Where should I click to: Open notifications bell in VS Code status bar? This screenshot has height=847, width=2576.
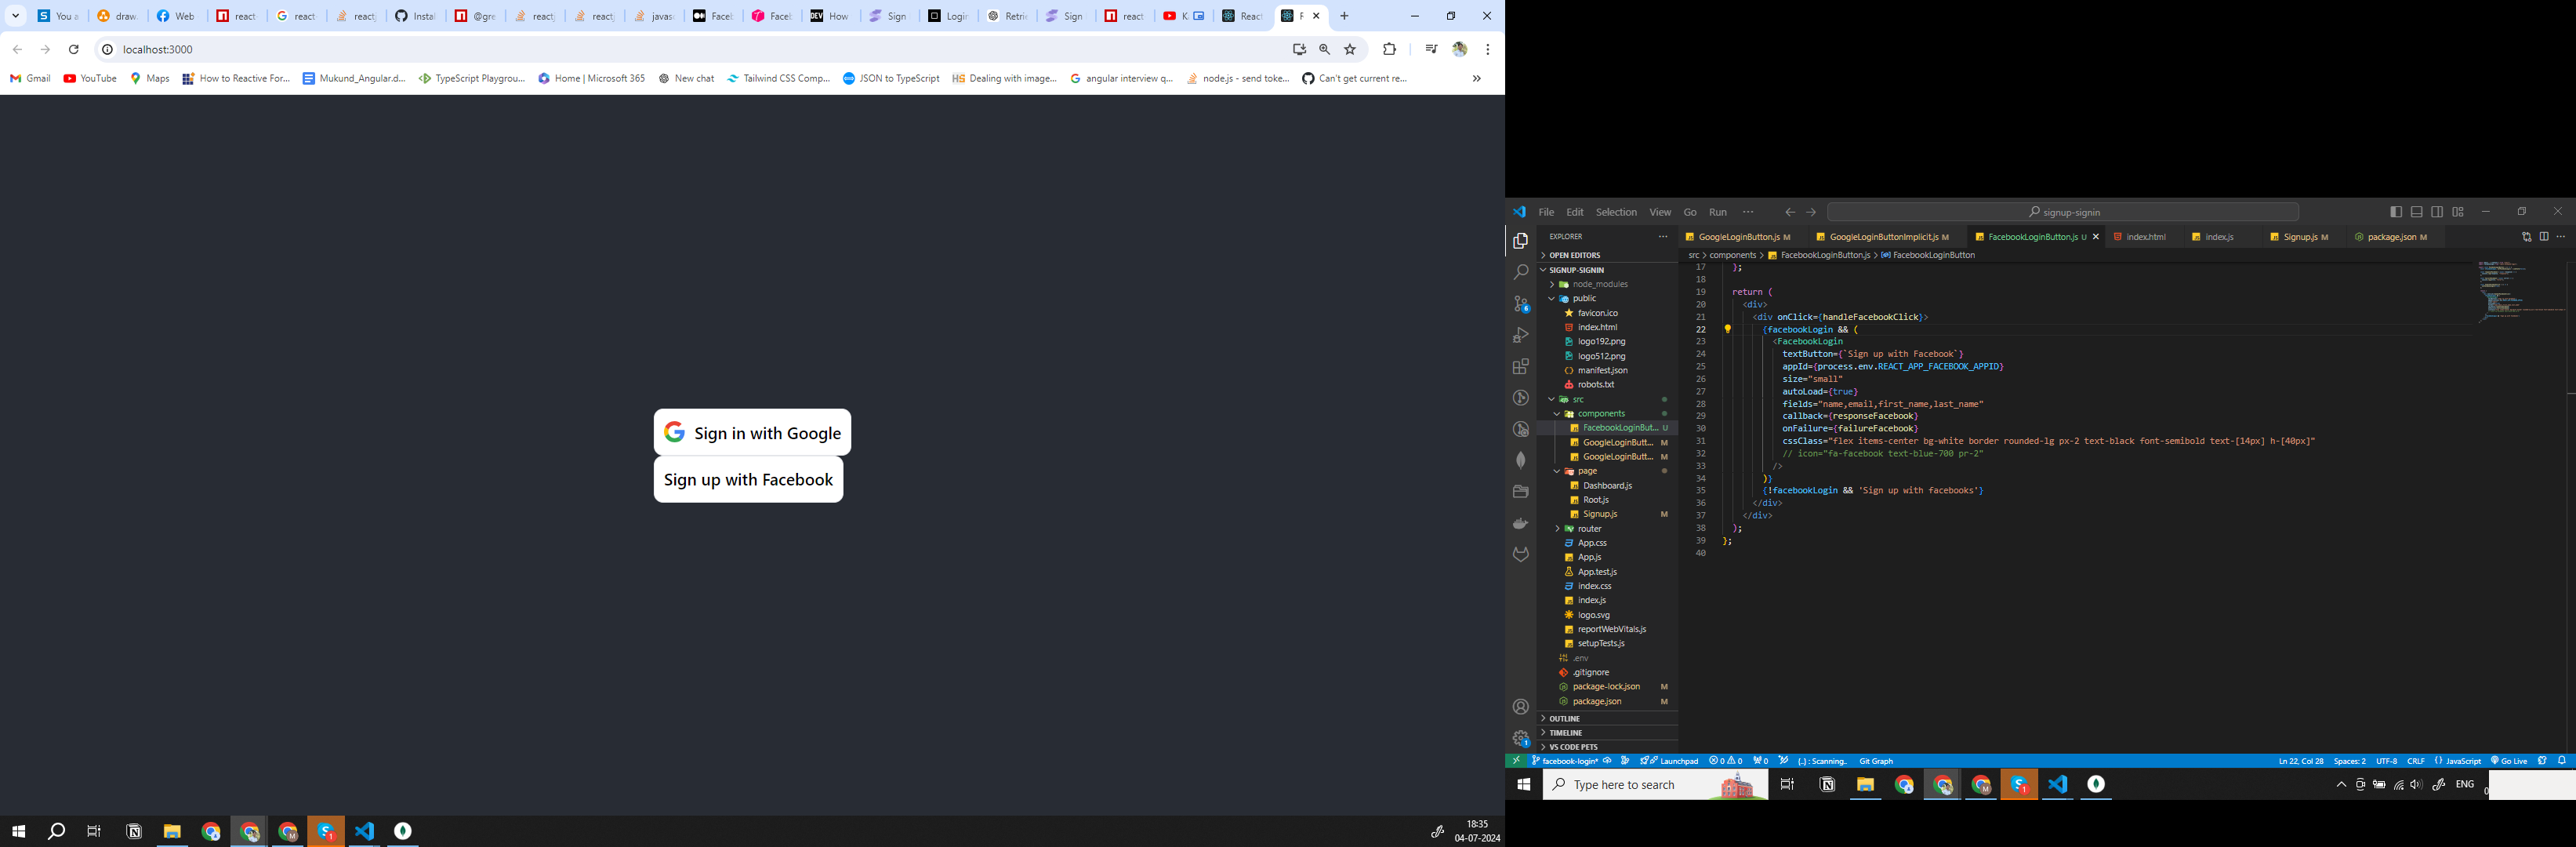click(2562, 761)
